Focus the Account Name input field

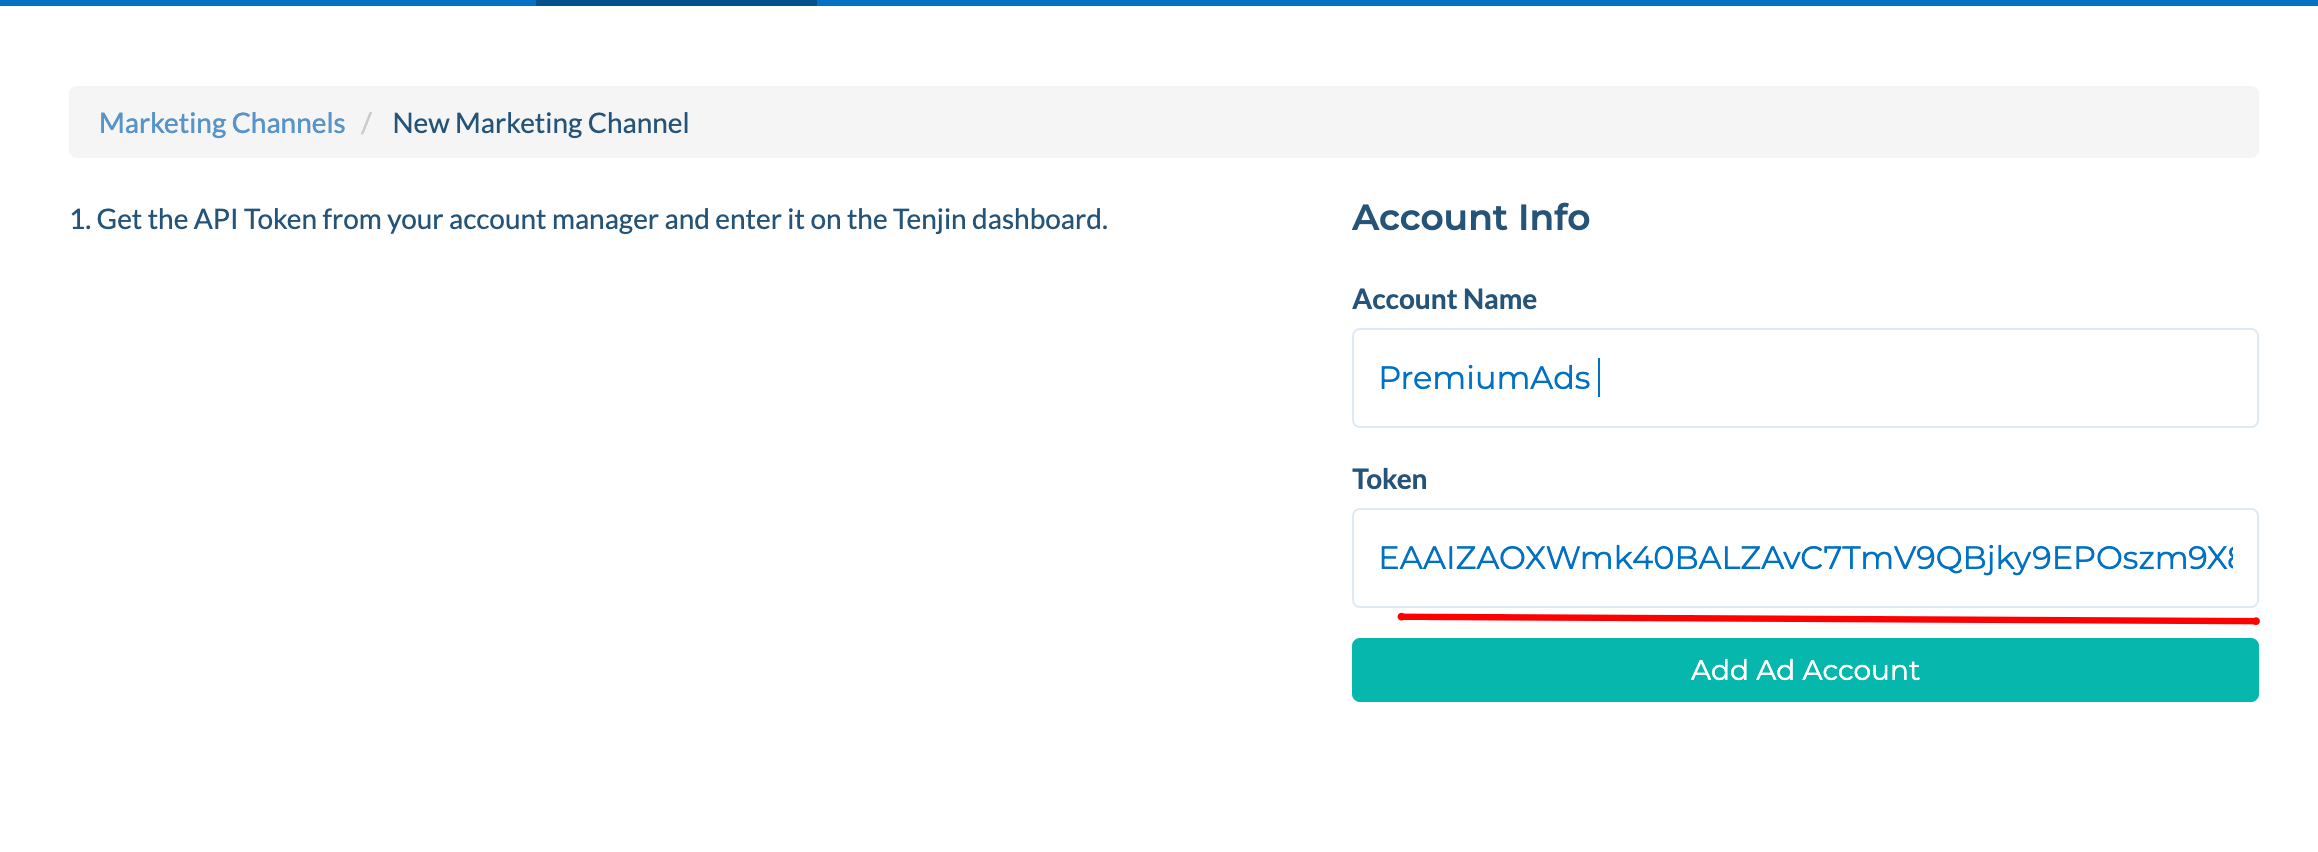click(x=1805, y=378)
